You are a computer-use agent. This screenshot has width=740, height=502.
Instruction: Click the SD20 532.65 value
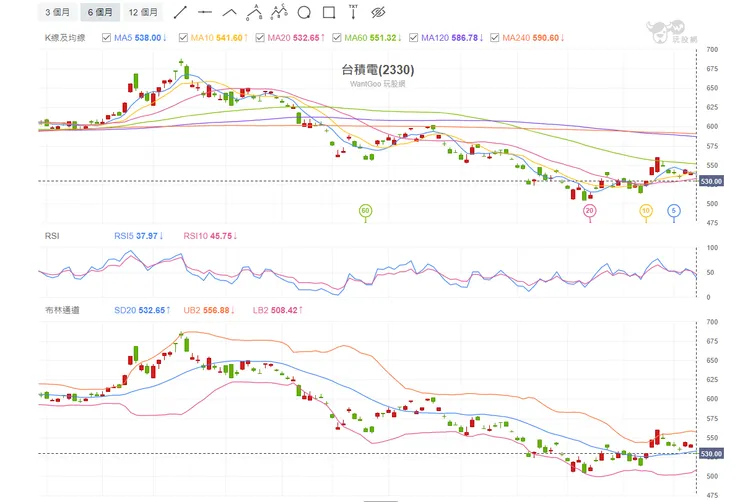tap(142, 310)
